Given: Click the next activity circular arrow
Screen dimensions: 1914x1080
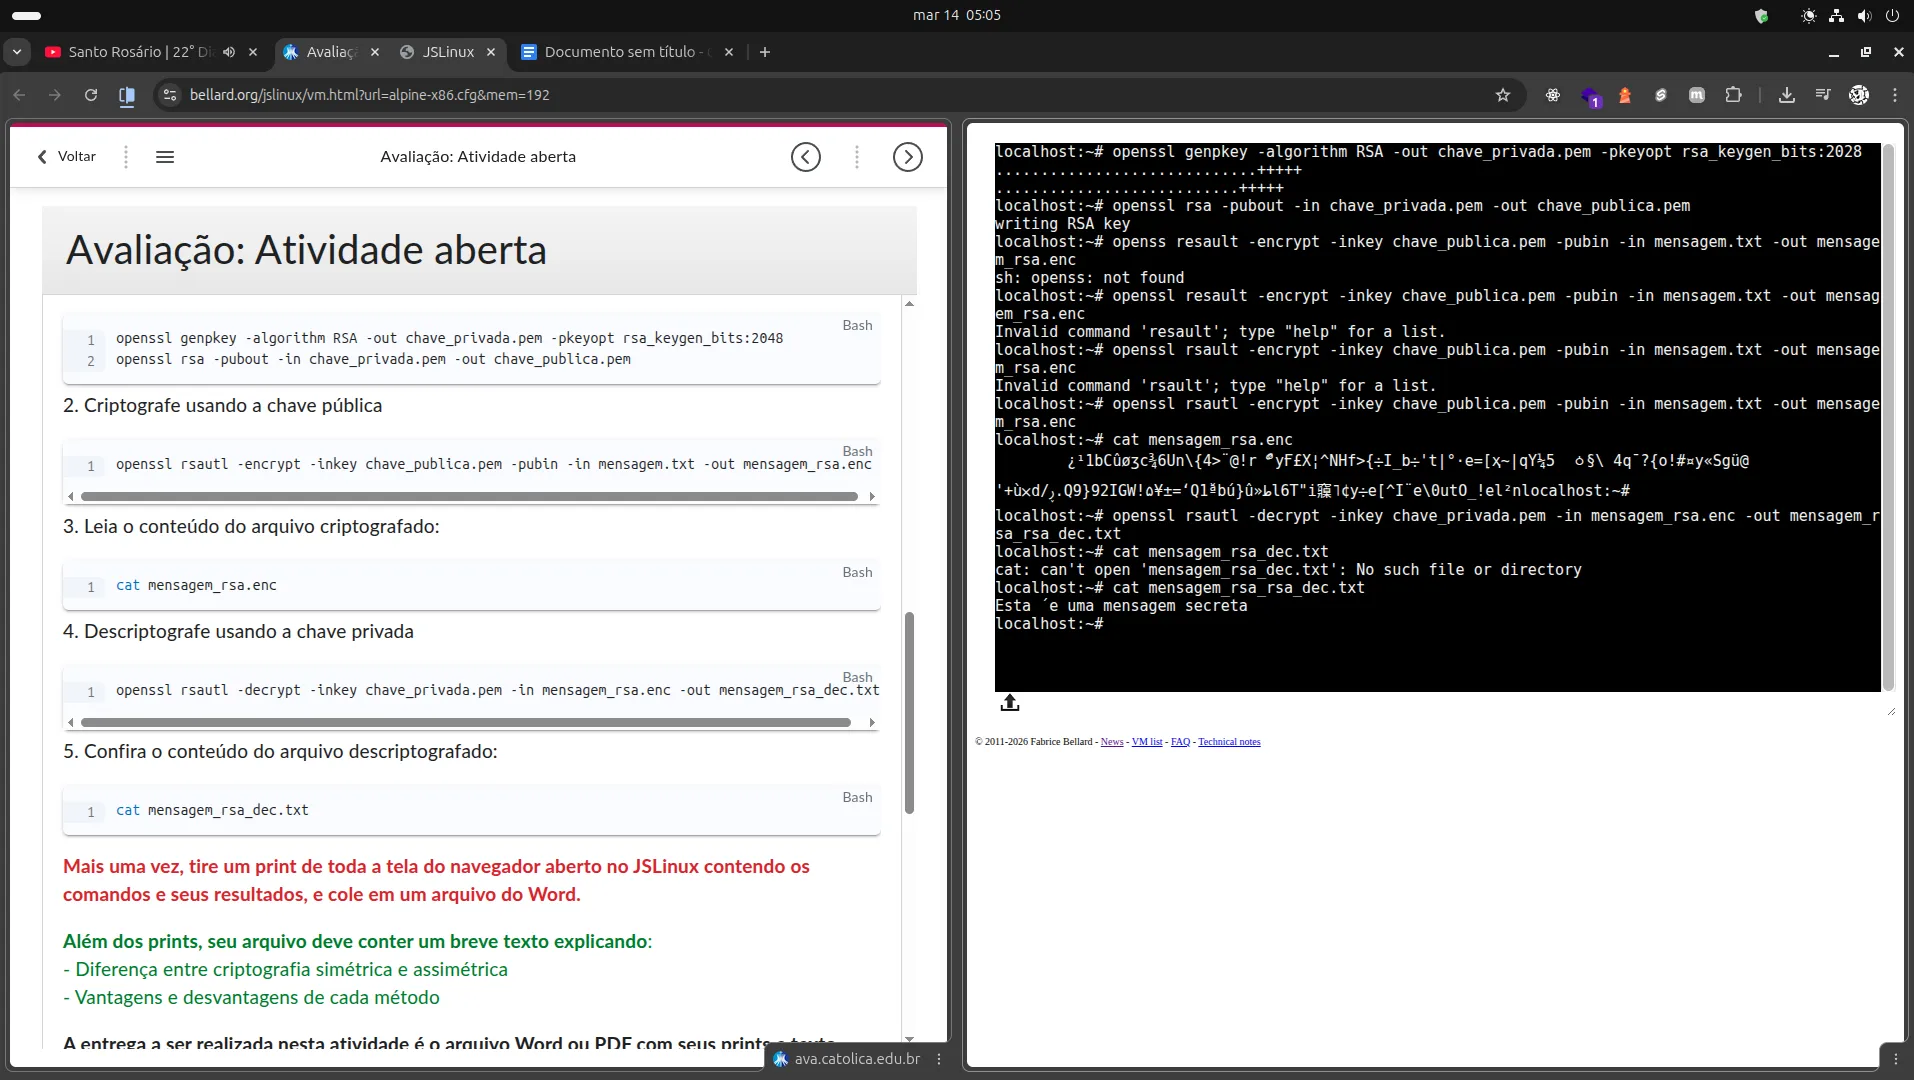Looking at the screenshot, I should pos(907,157).
